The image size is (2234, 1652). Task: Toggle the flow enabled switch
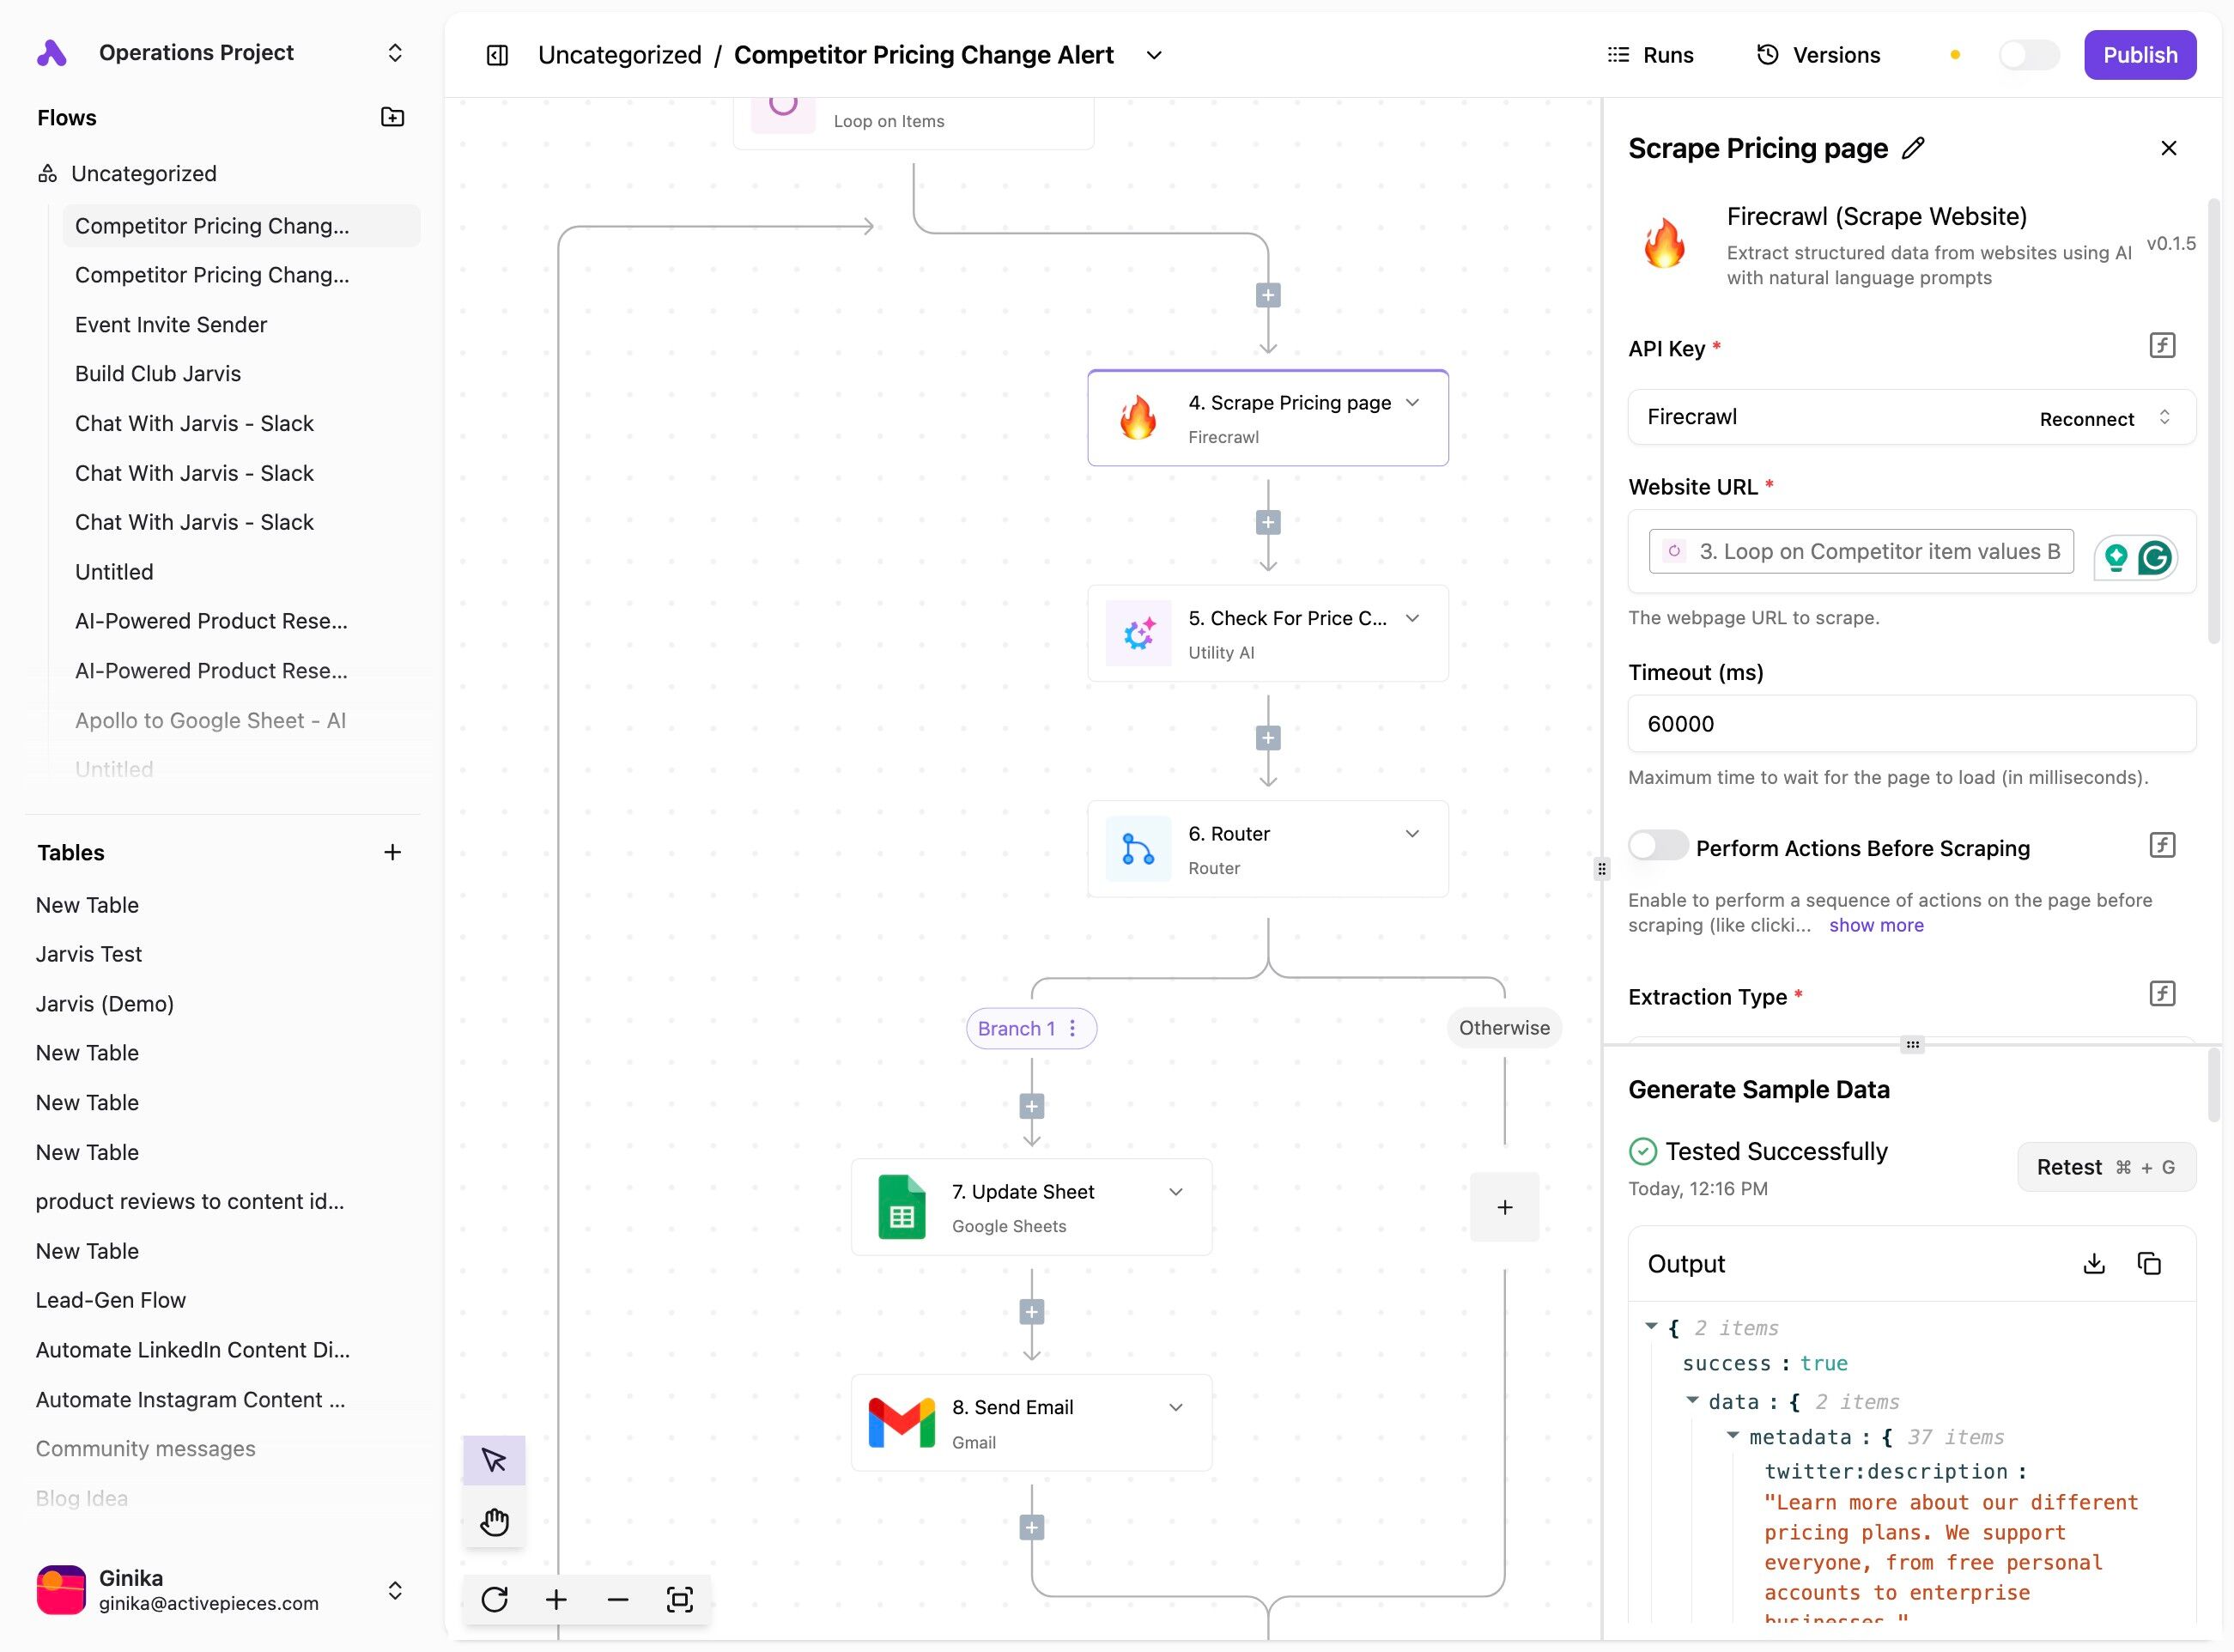click(x=2028, y=55)
